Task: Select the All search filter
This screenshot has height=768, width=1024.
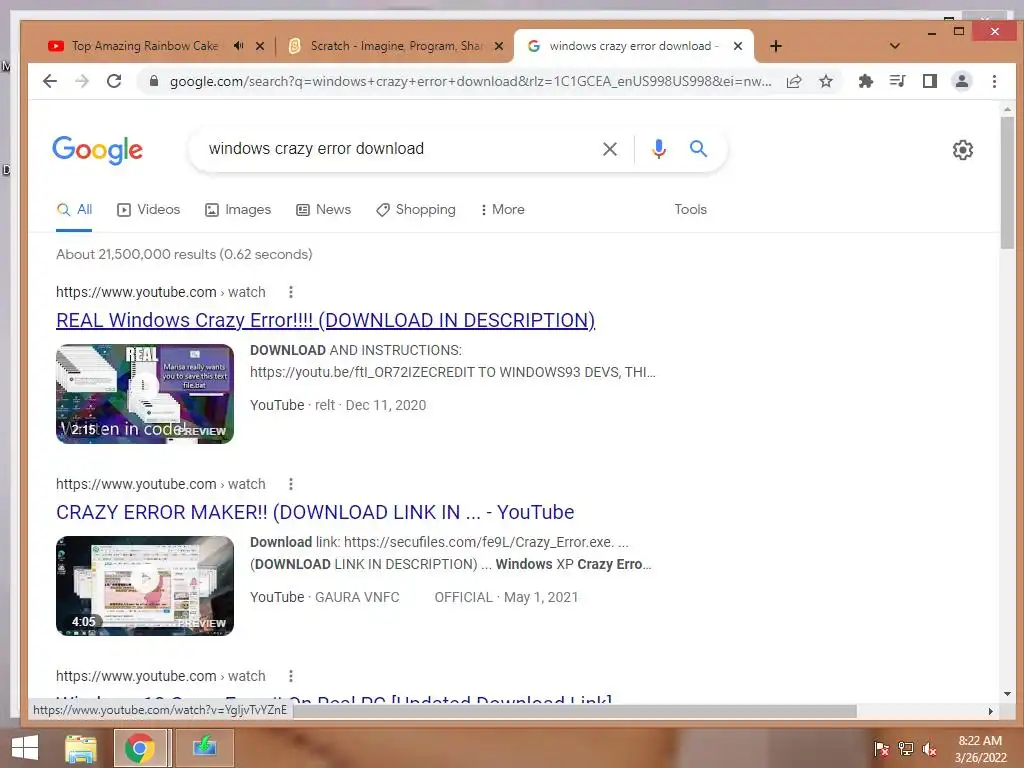Action: (74, 210)
